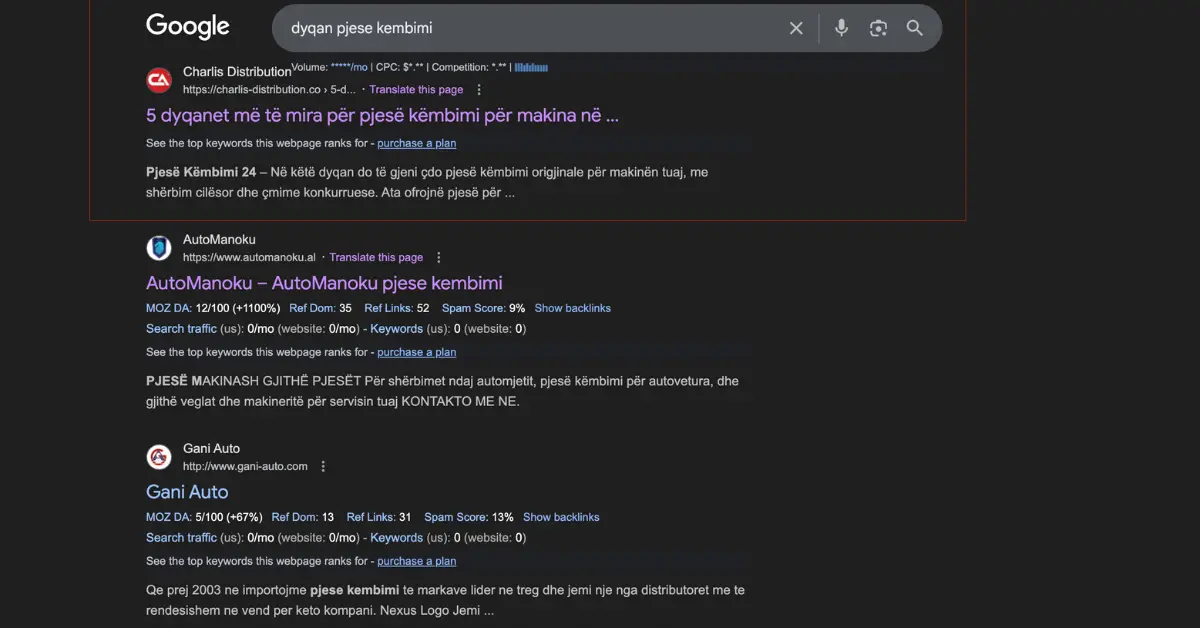Open three-dot menu for Gani Auto result
This screenshot has height=628, width=1200.
[x=323, y=467]
